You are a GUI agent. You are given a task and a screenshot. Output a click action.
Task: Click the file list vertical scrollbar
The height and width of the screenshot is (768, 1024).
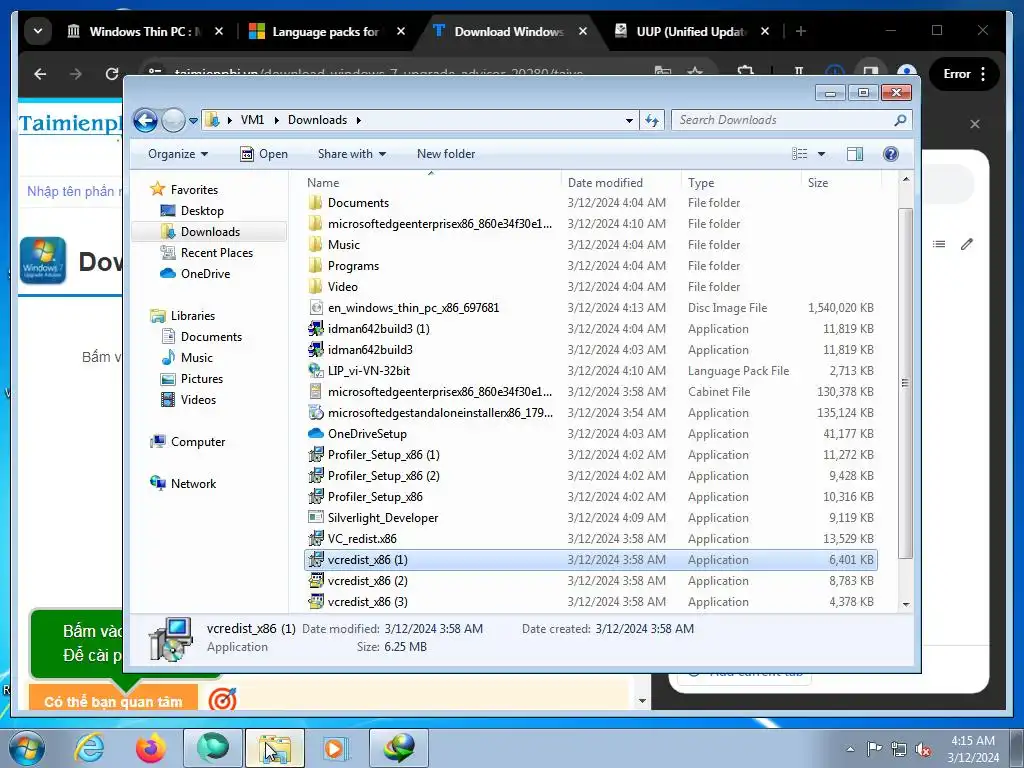906,385
